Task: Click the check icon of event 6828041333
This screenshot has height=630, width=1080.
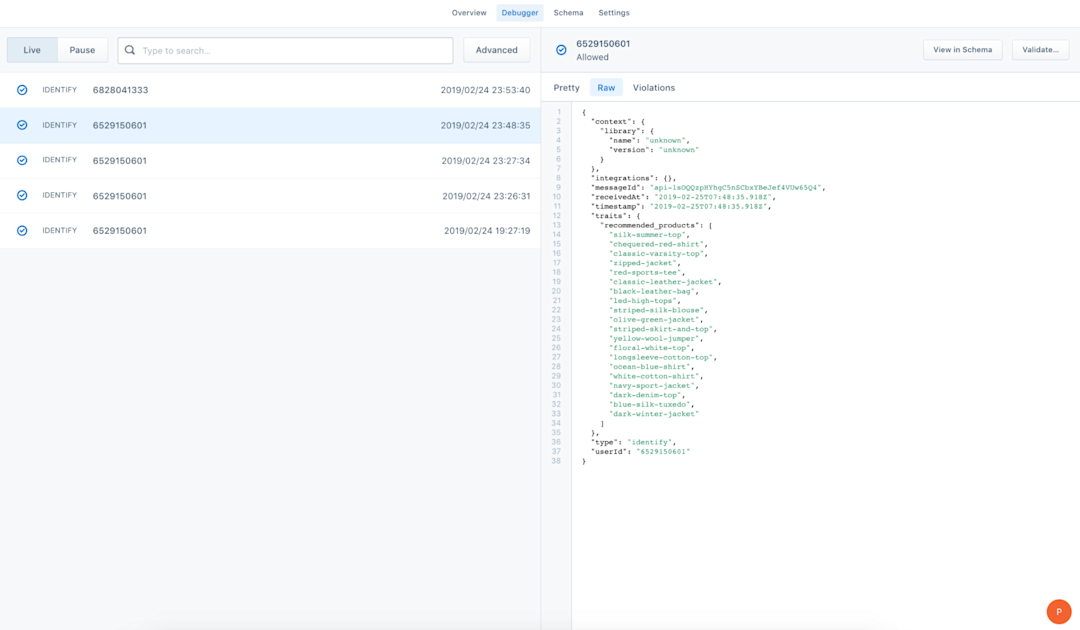Action: 22,90
